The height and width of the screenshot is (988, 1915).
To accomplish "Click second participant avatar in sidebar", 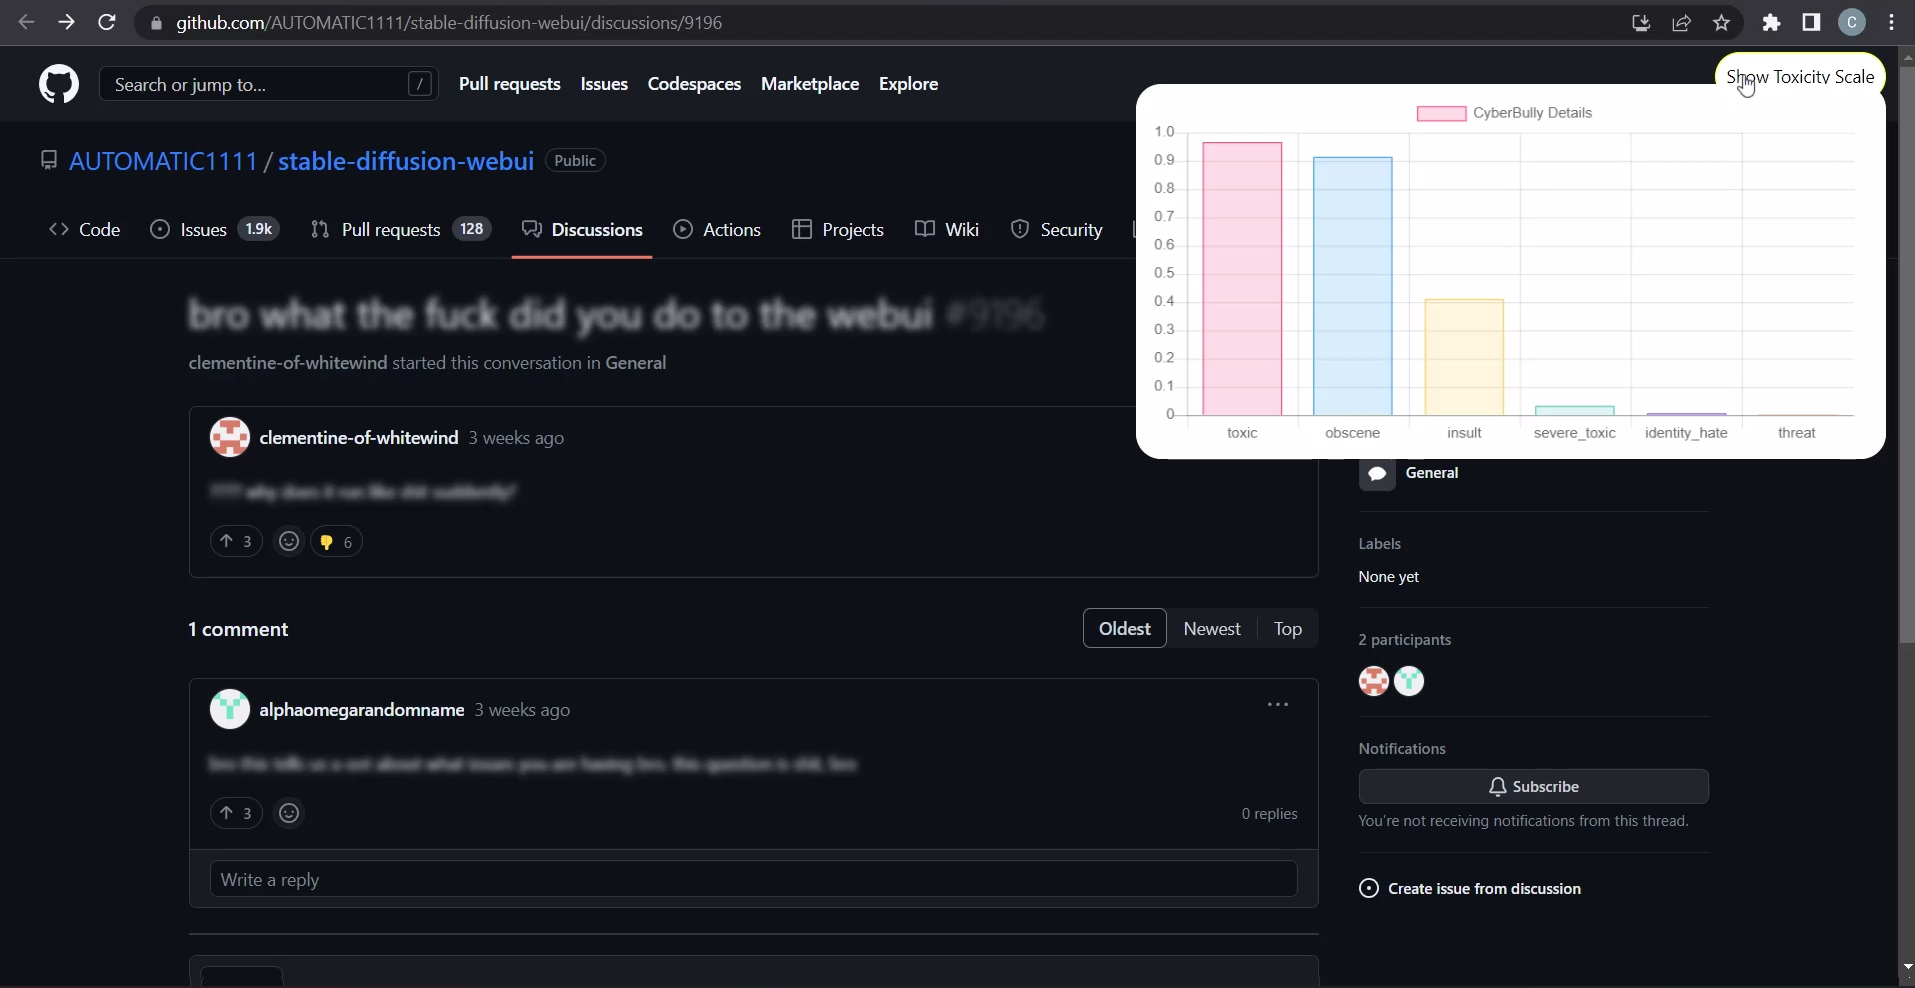I will (x=1409, y=681).
